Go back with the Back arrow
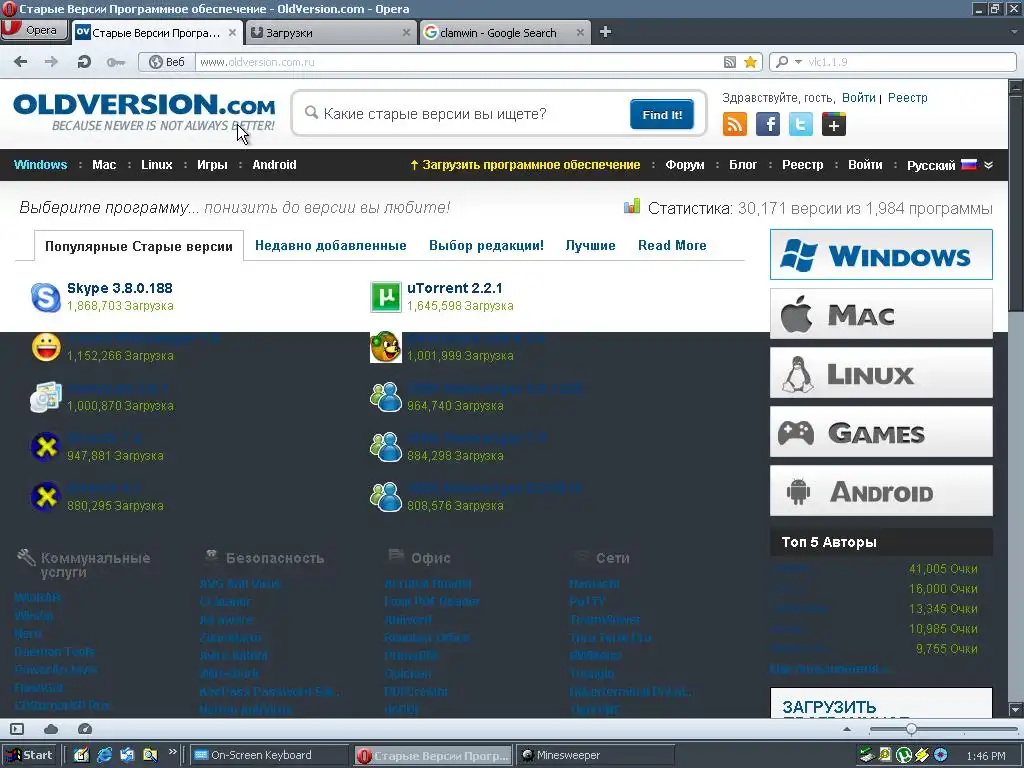The height and width of the screenshot is (768, 1024). click(20, 62)
